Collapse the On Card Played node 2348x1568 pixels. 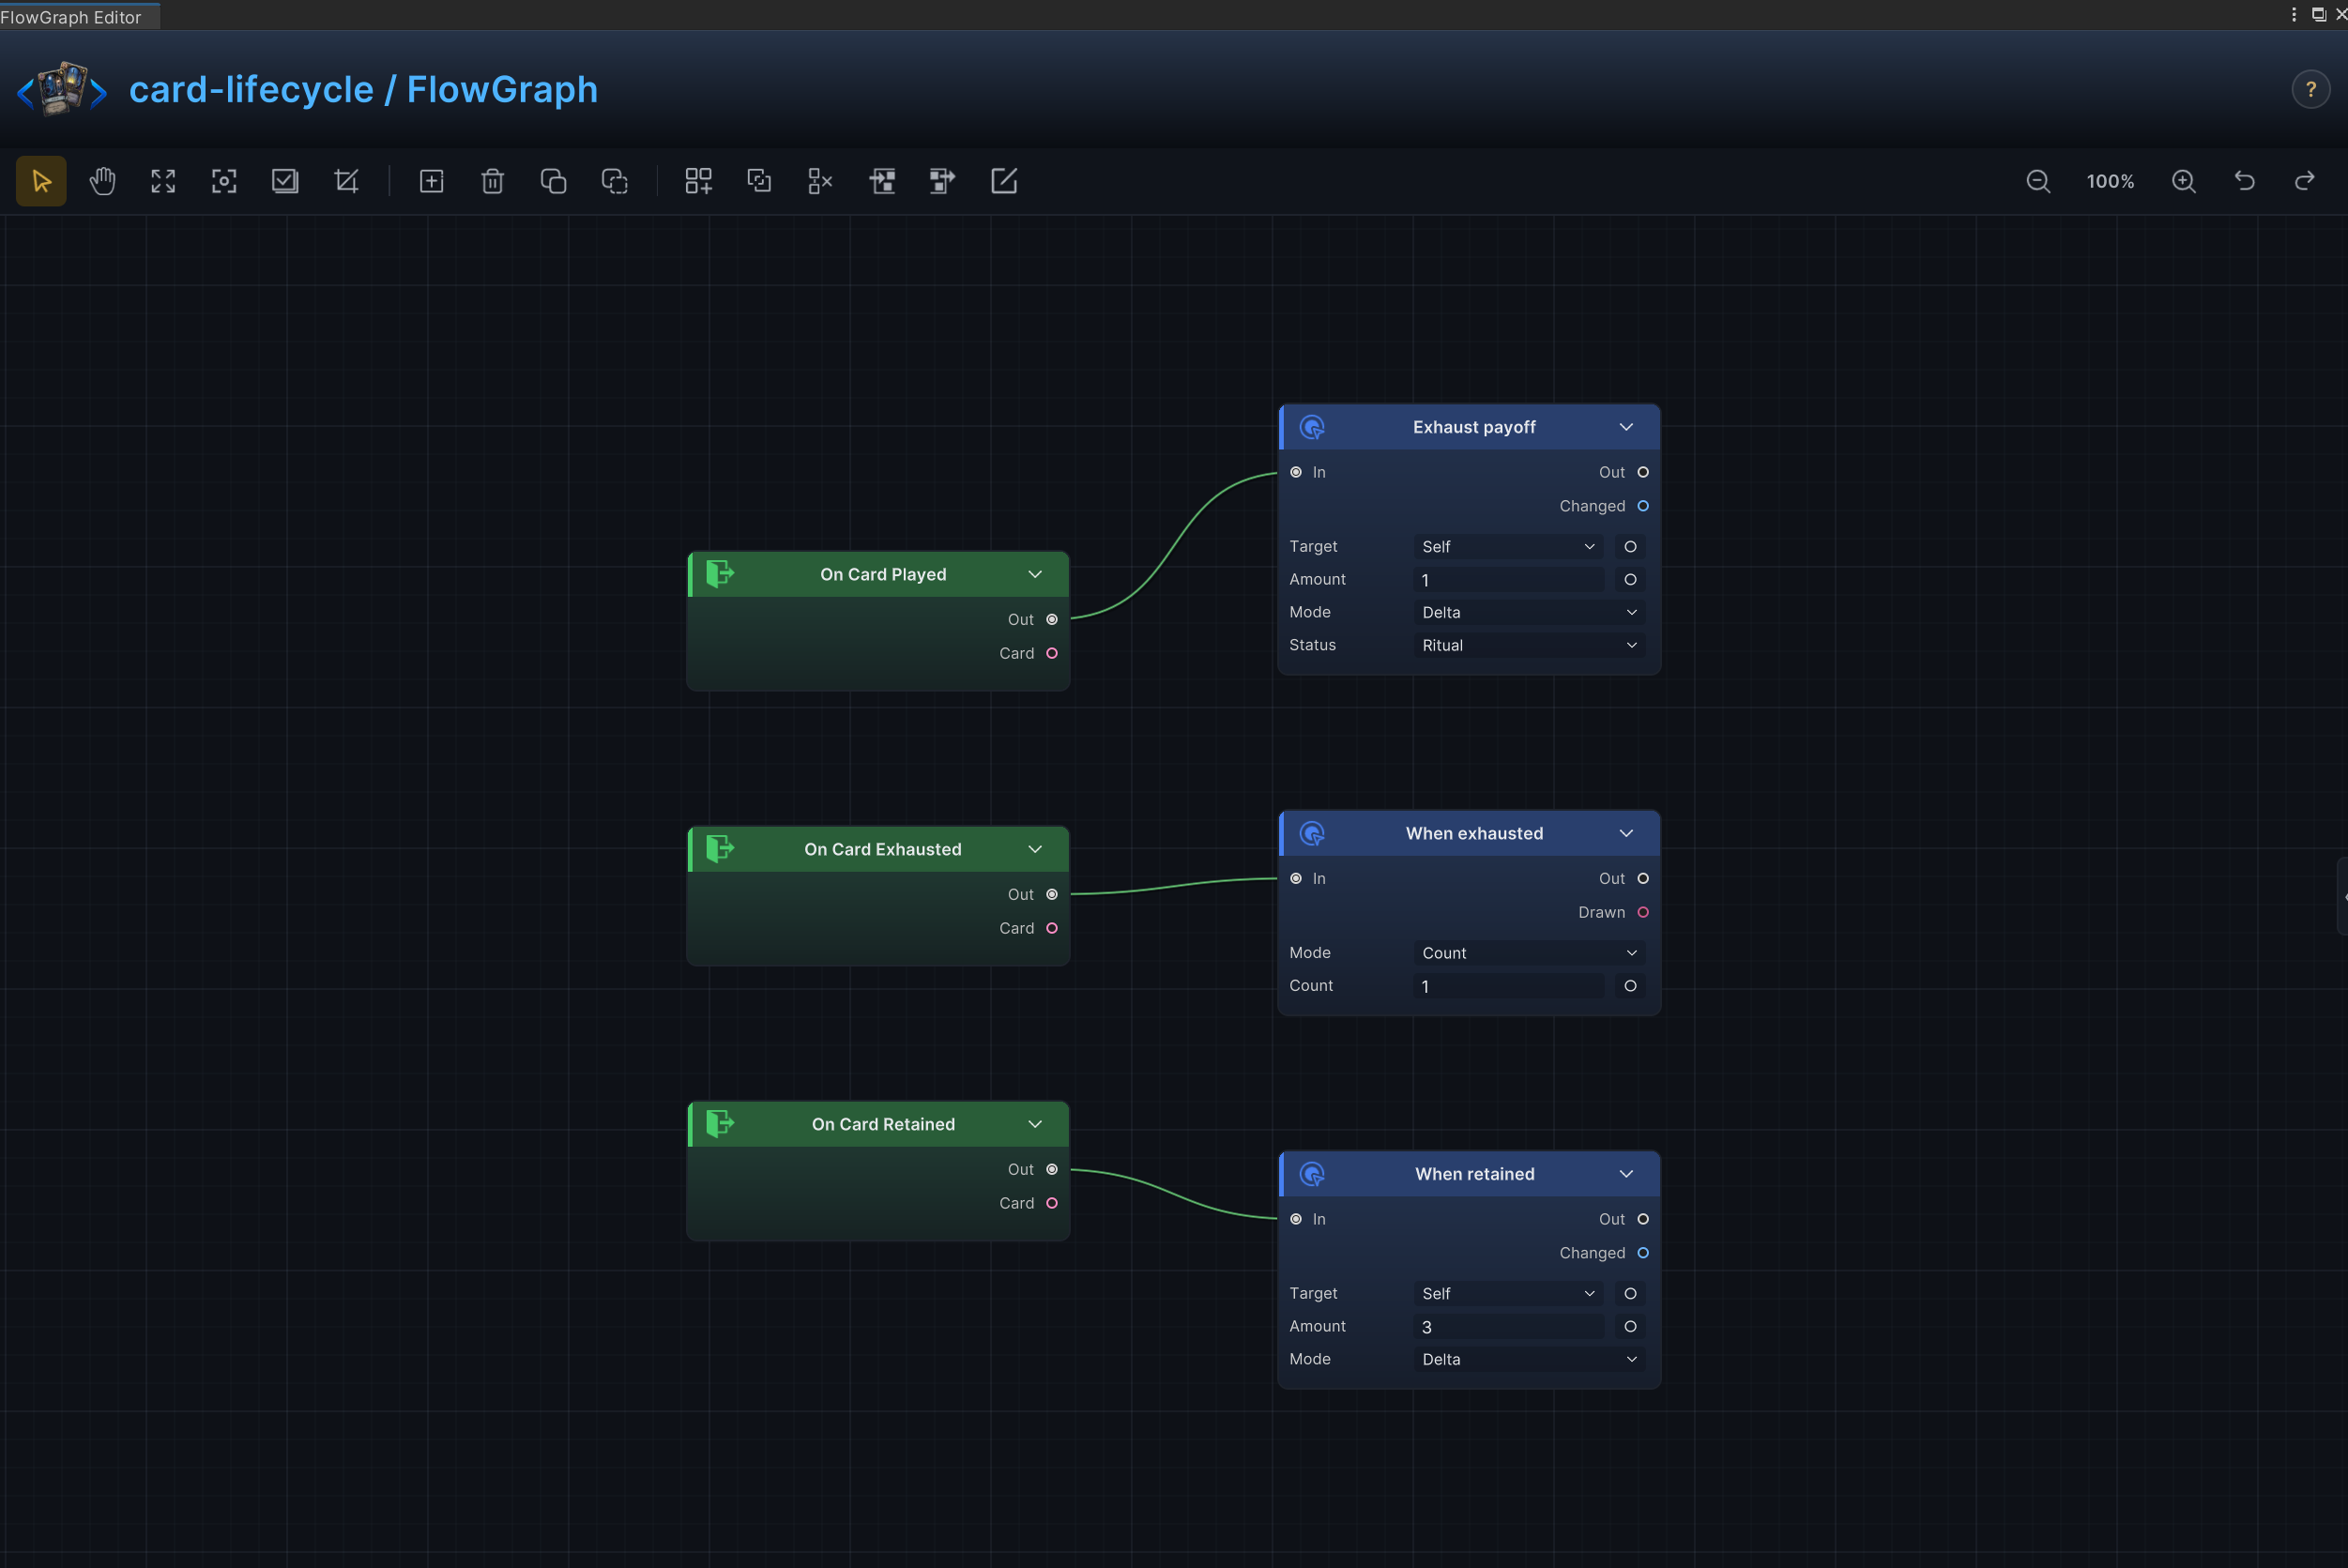point(1035,574)
